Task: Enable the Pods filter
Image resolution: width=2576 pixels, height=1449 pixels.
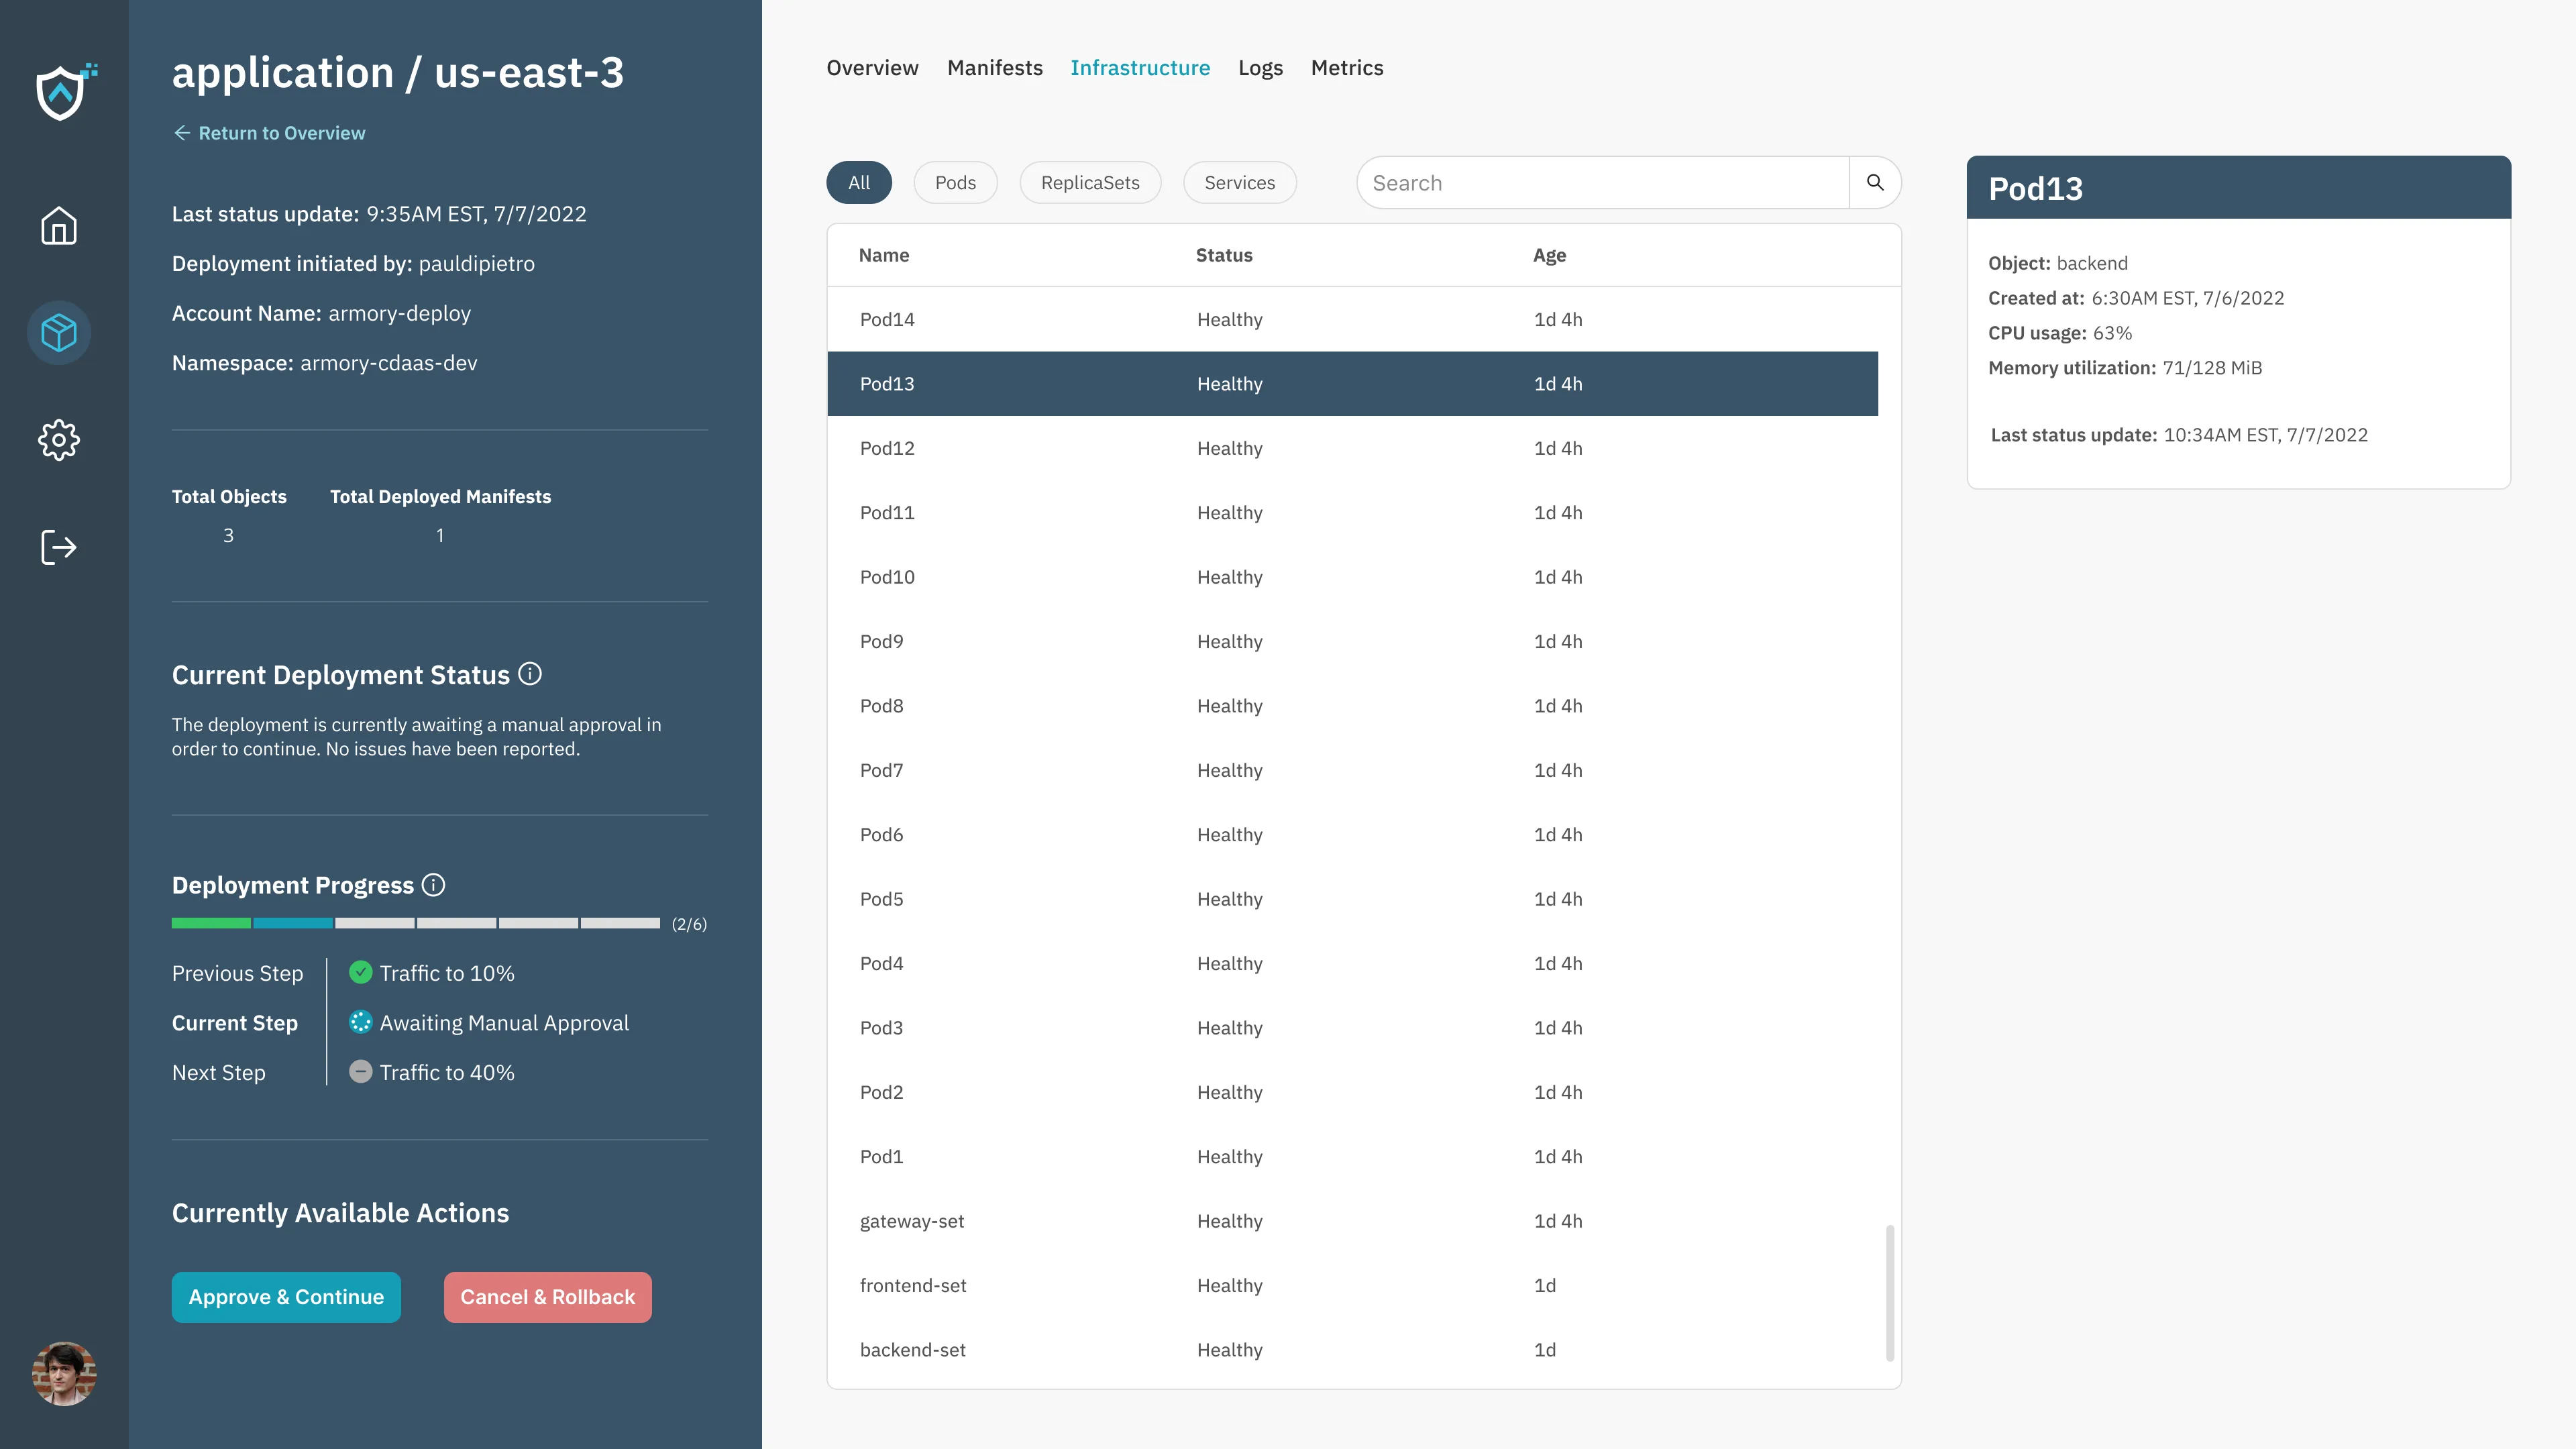Action: click(x=954, y=182)
